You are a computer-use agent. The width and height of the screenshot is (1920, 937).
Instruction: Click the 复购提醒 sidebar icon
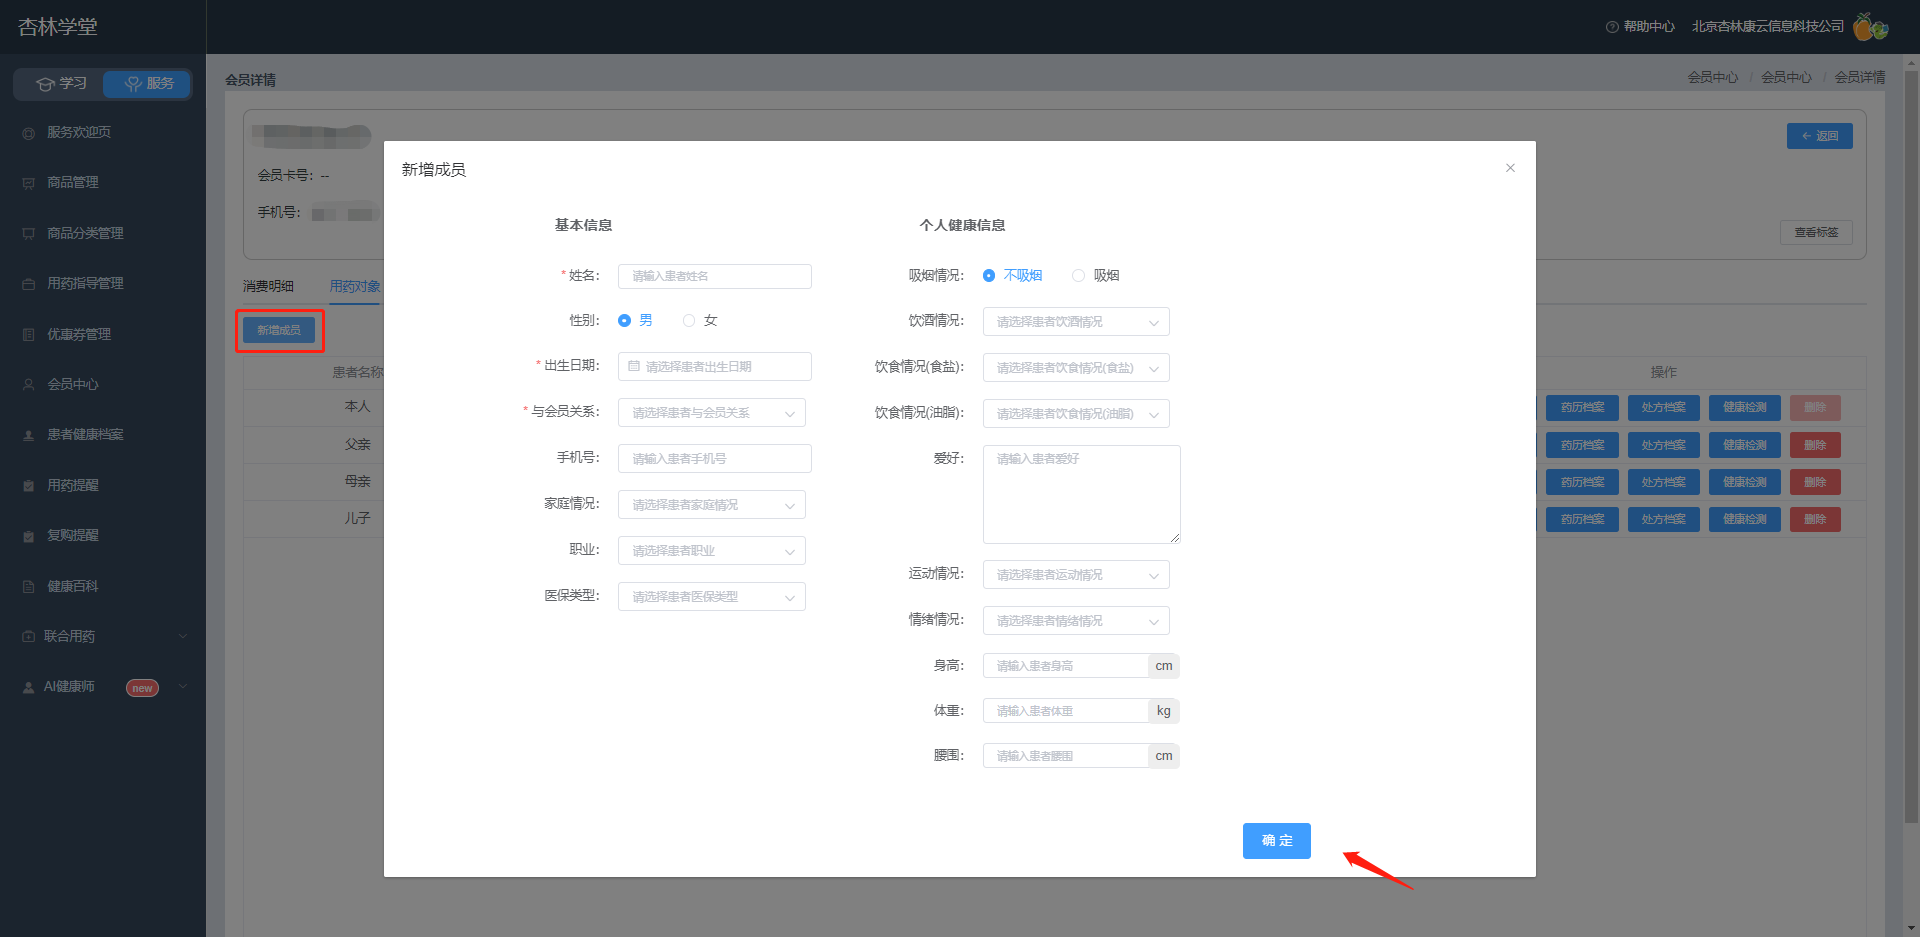(x=29, y=536)
